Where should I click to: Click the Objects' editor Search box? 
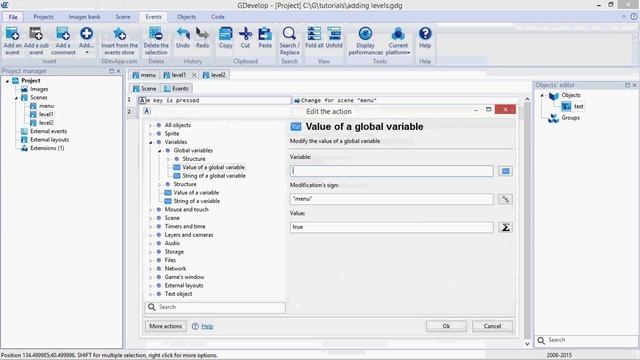586,340
